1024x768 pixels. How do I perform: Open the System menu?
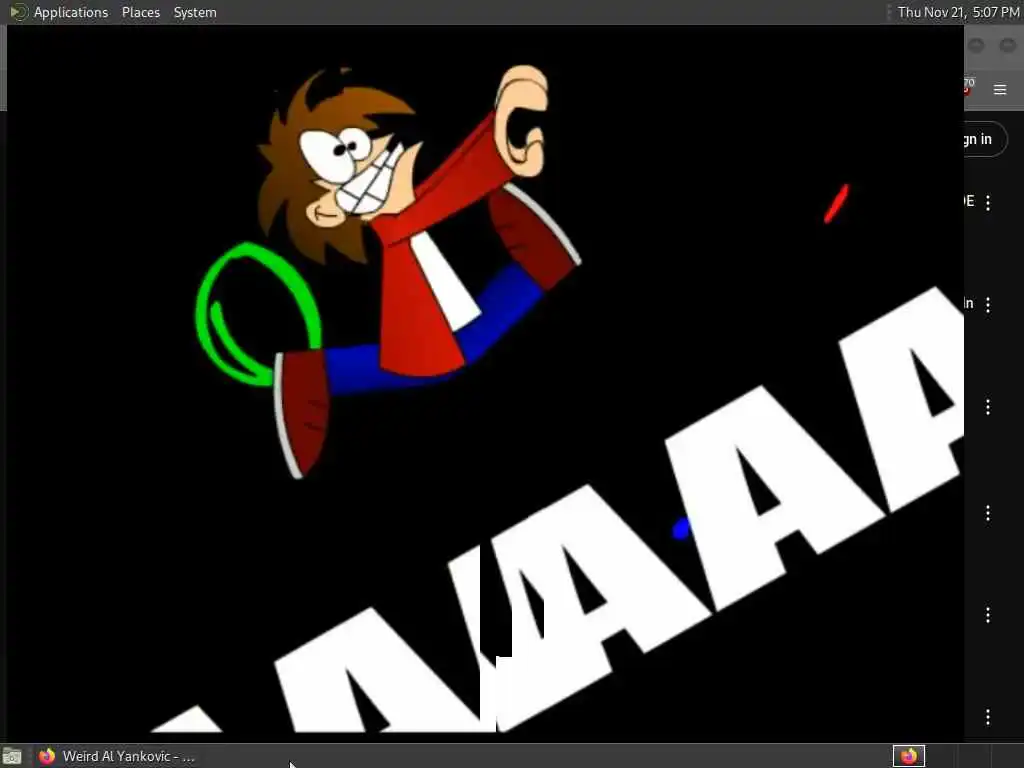coord(195,12)
